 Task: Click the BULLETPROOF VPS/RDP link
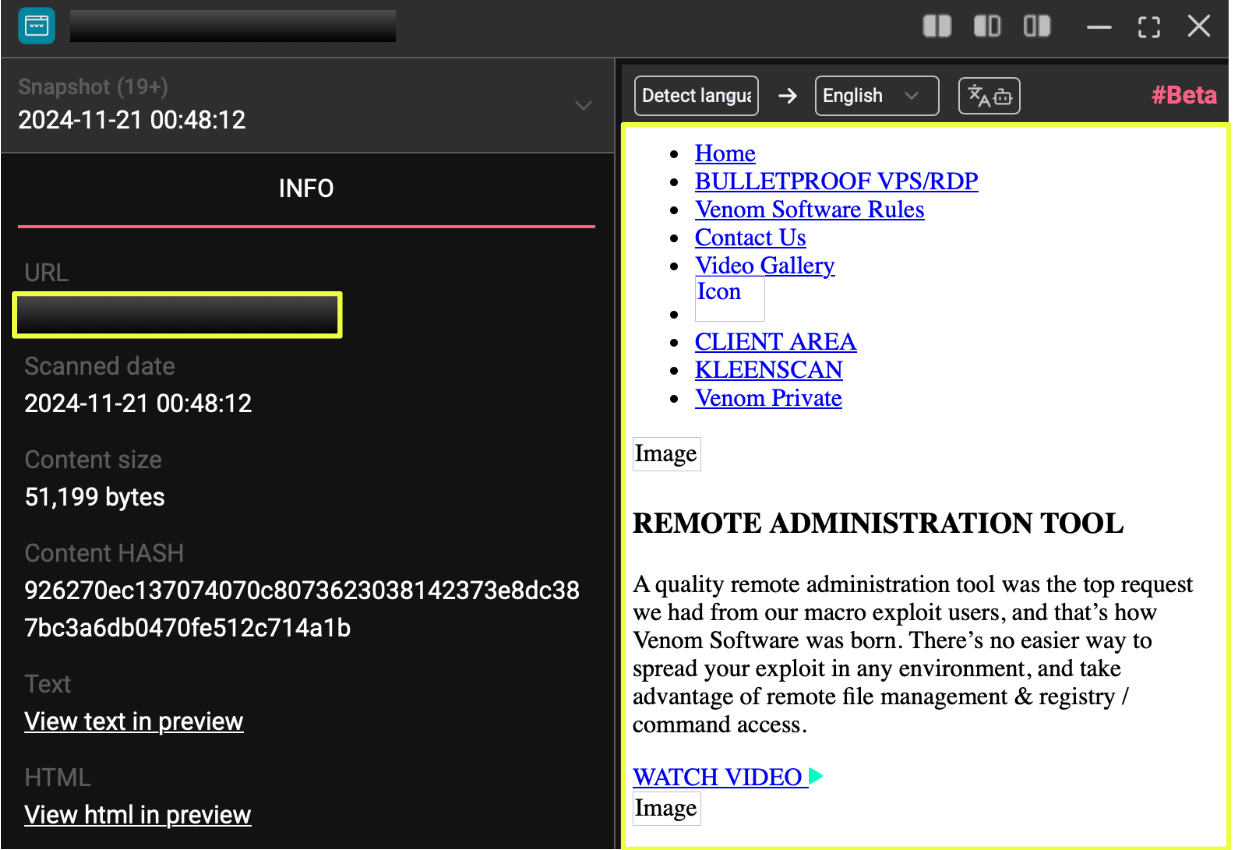click(836, 181)
